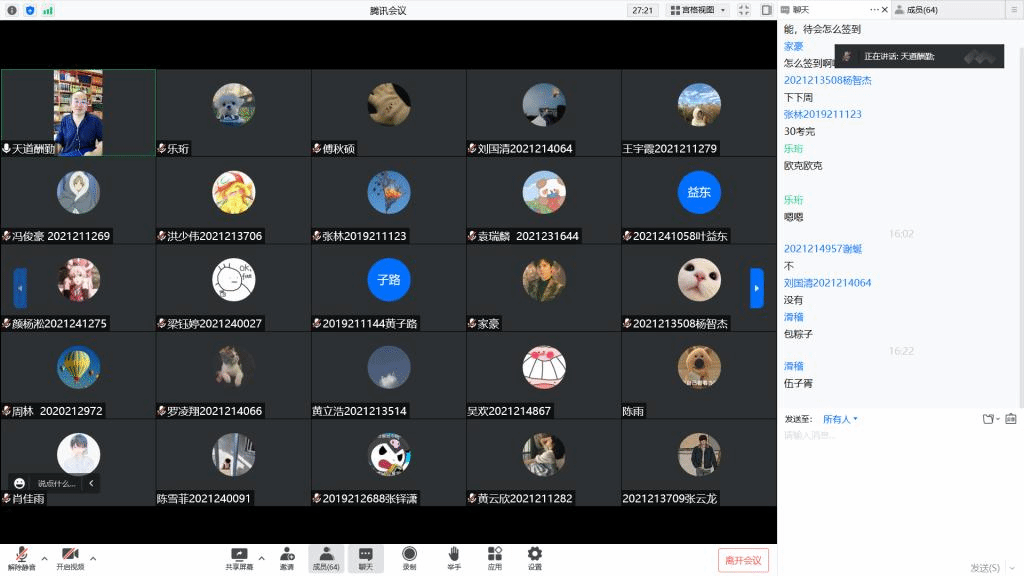
Task: Expand the audio options arrow beside 解除静音
Action: click(44, 558)
